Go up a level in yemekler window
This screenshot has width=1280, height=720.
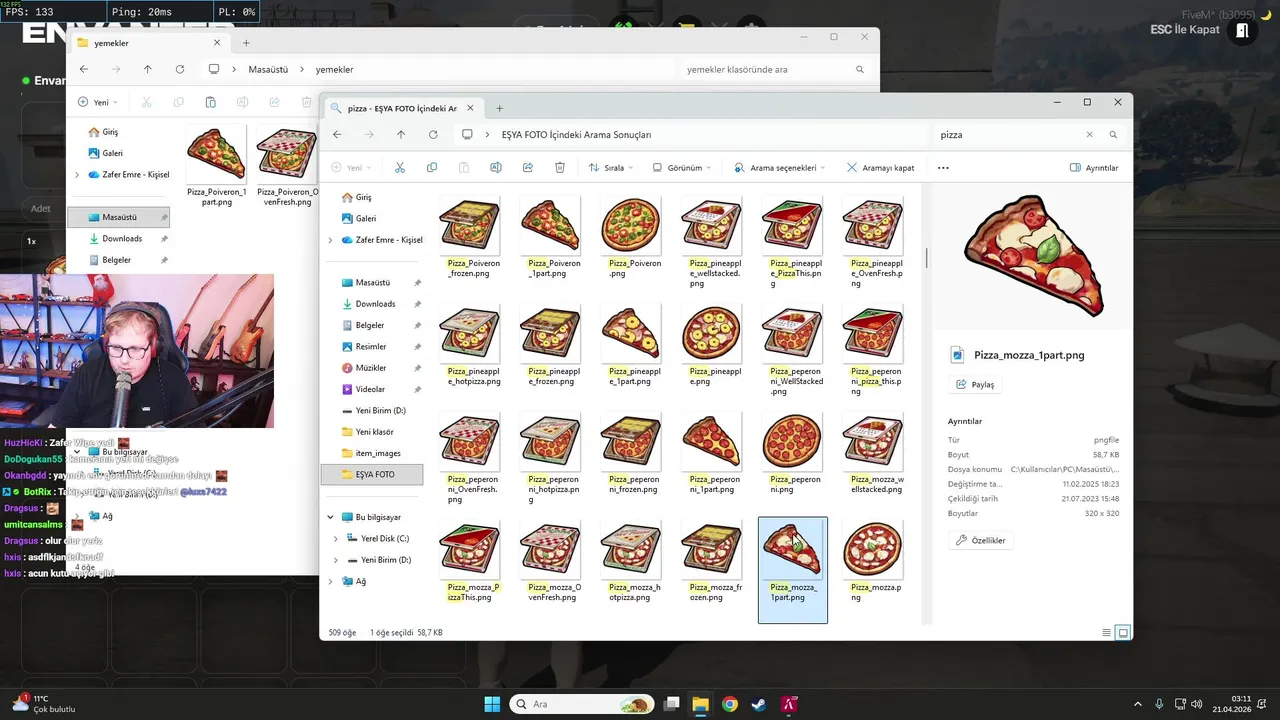coord(148,69)
